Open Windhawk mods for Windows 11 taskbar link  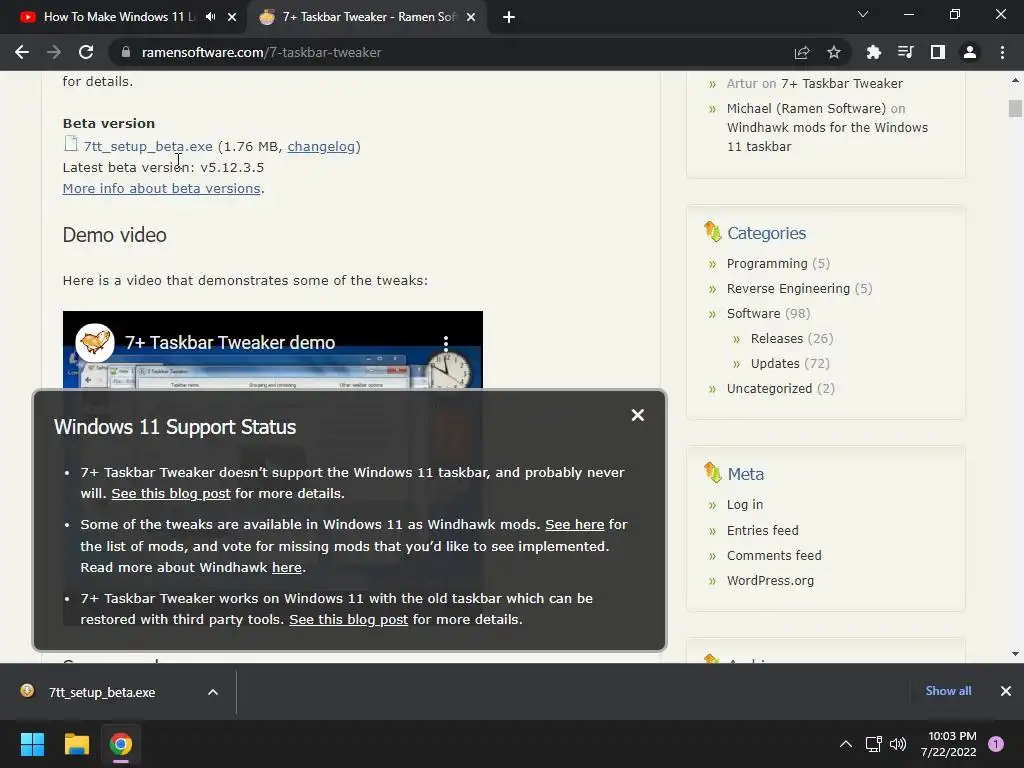coord(827,136)
